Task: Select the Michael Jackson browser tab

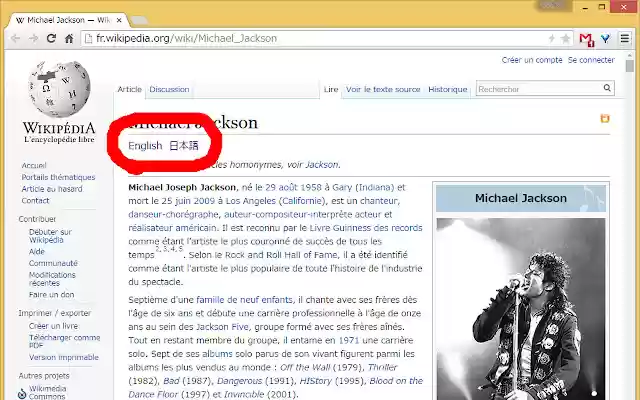Action: pyautogui.click(x=69, y=20)
